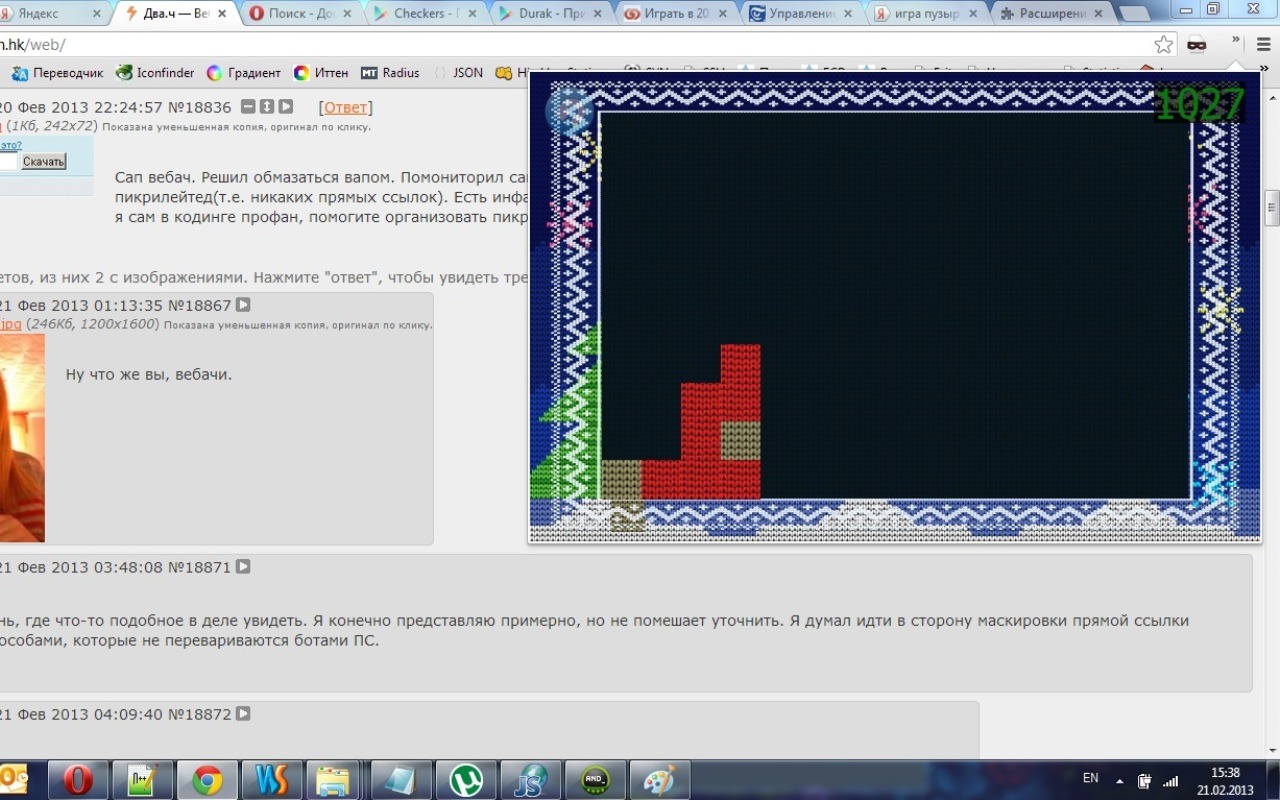The width and height of the screenshot is (1280, 800).
Task: Click the tan block at the bottom left
Action: pyautogui.click(x=621, y=480)
